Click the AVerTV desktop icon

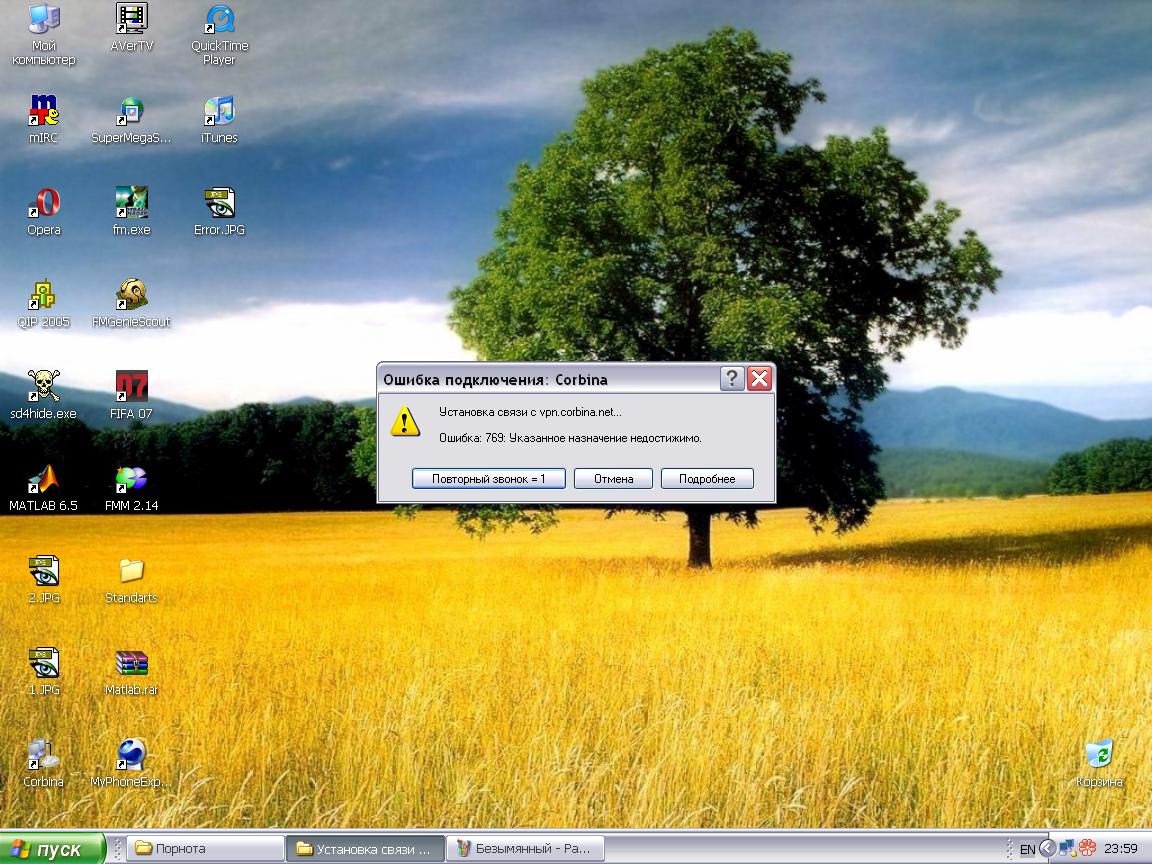131,20
